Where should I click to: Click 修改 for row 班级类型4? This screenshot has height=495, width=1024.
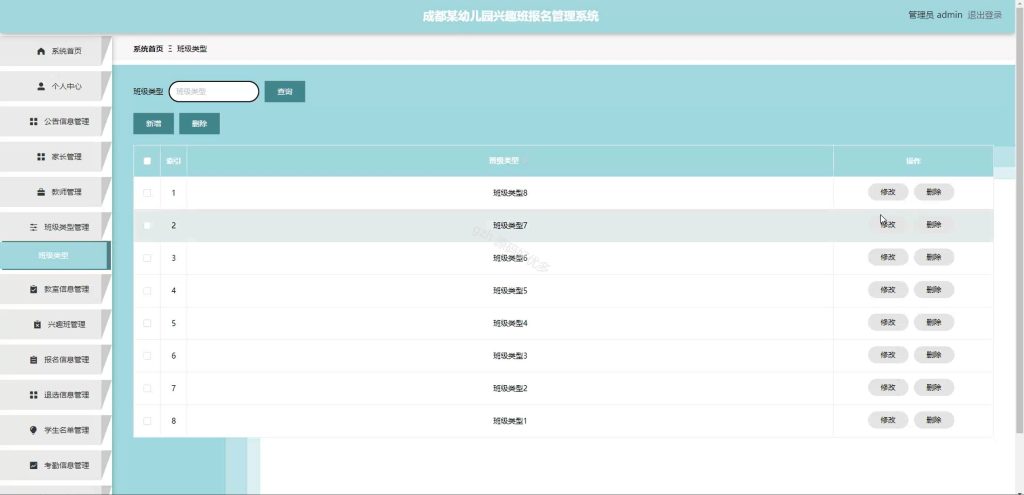pos(888,323)
